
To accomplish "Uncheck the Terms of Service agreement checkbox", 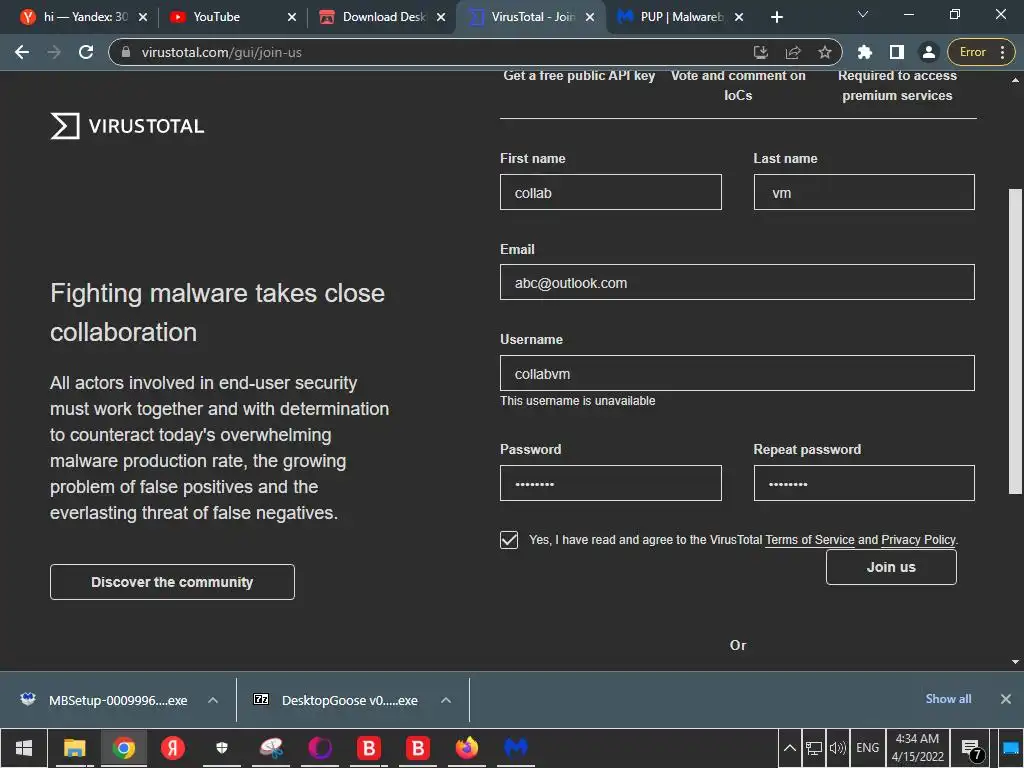I will [x=509, y=540].
